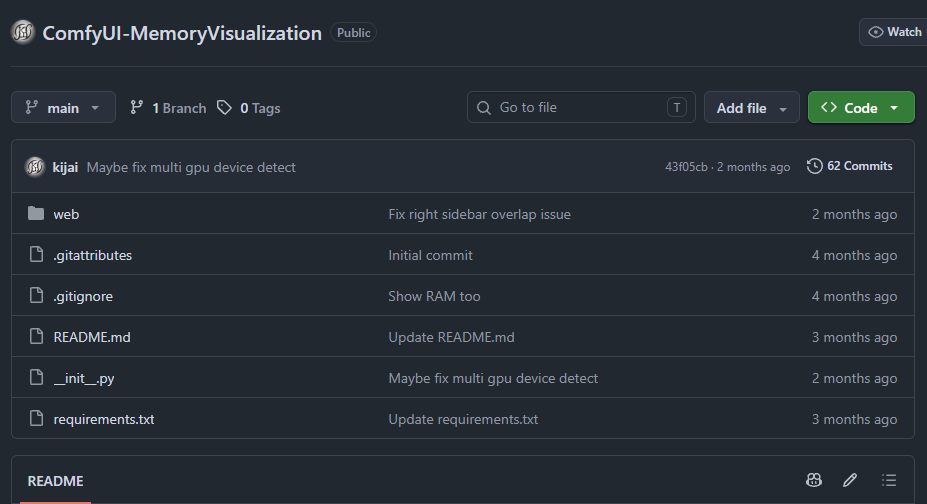Image resolution: width=927 pixels, height=504 pixels.
Task: Open the ComfyUI-MemoryVisualization repository title link
Action: (182, 33)
